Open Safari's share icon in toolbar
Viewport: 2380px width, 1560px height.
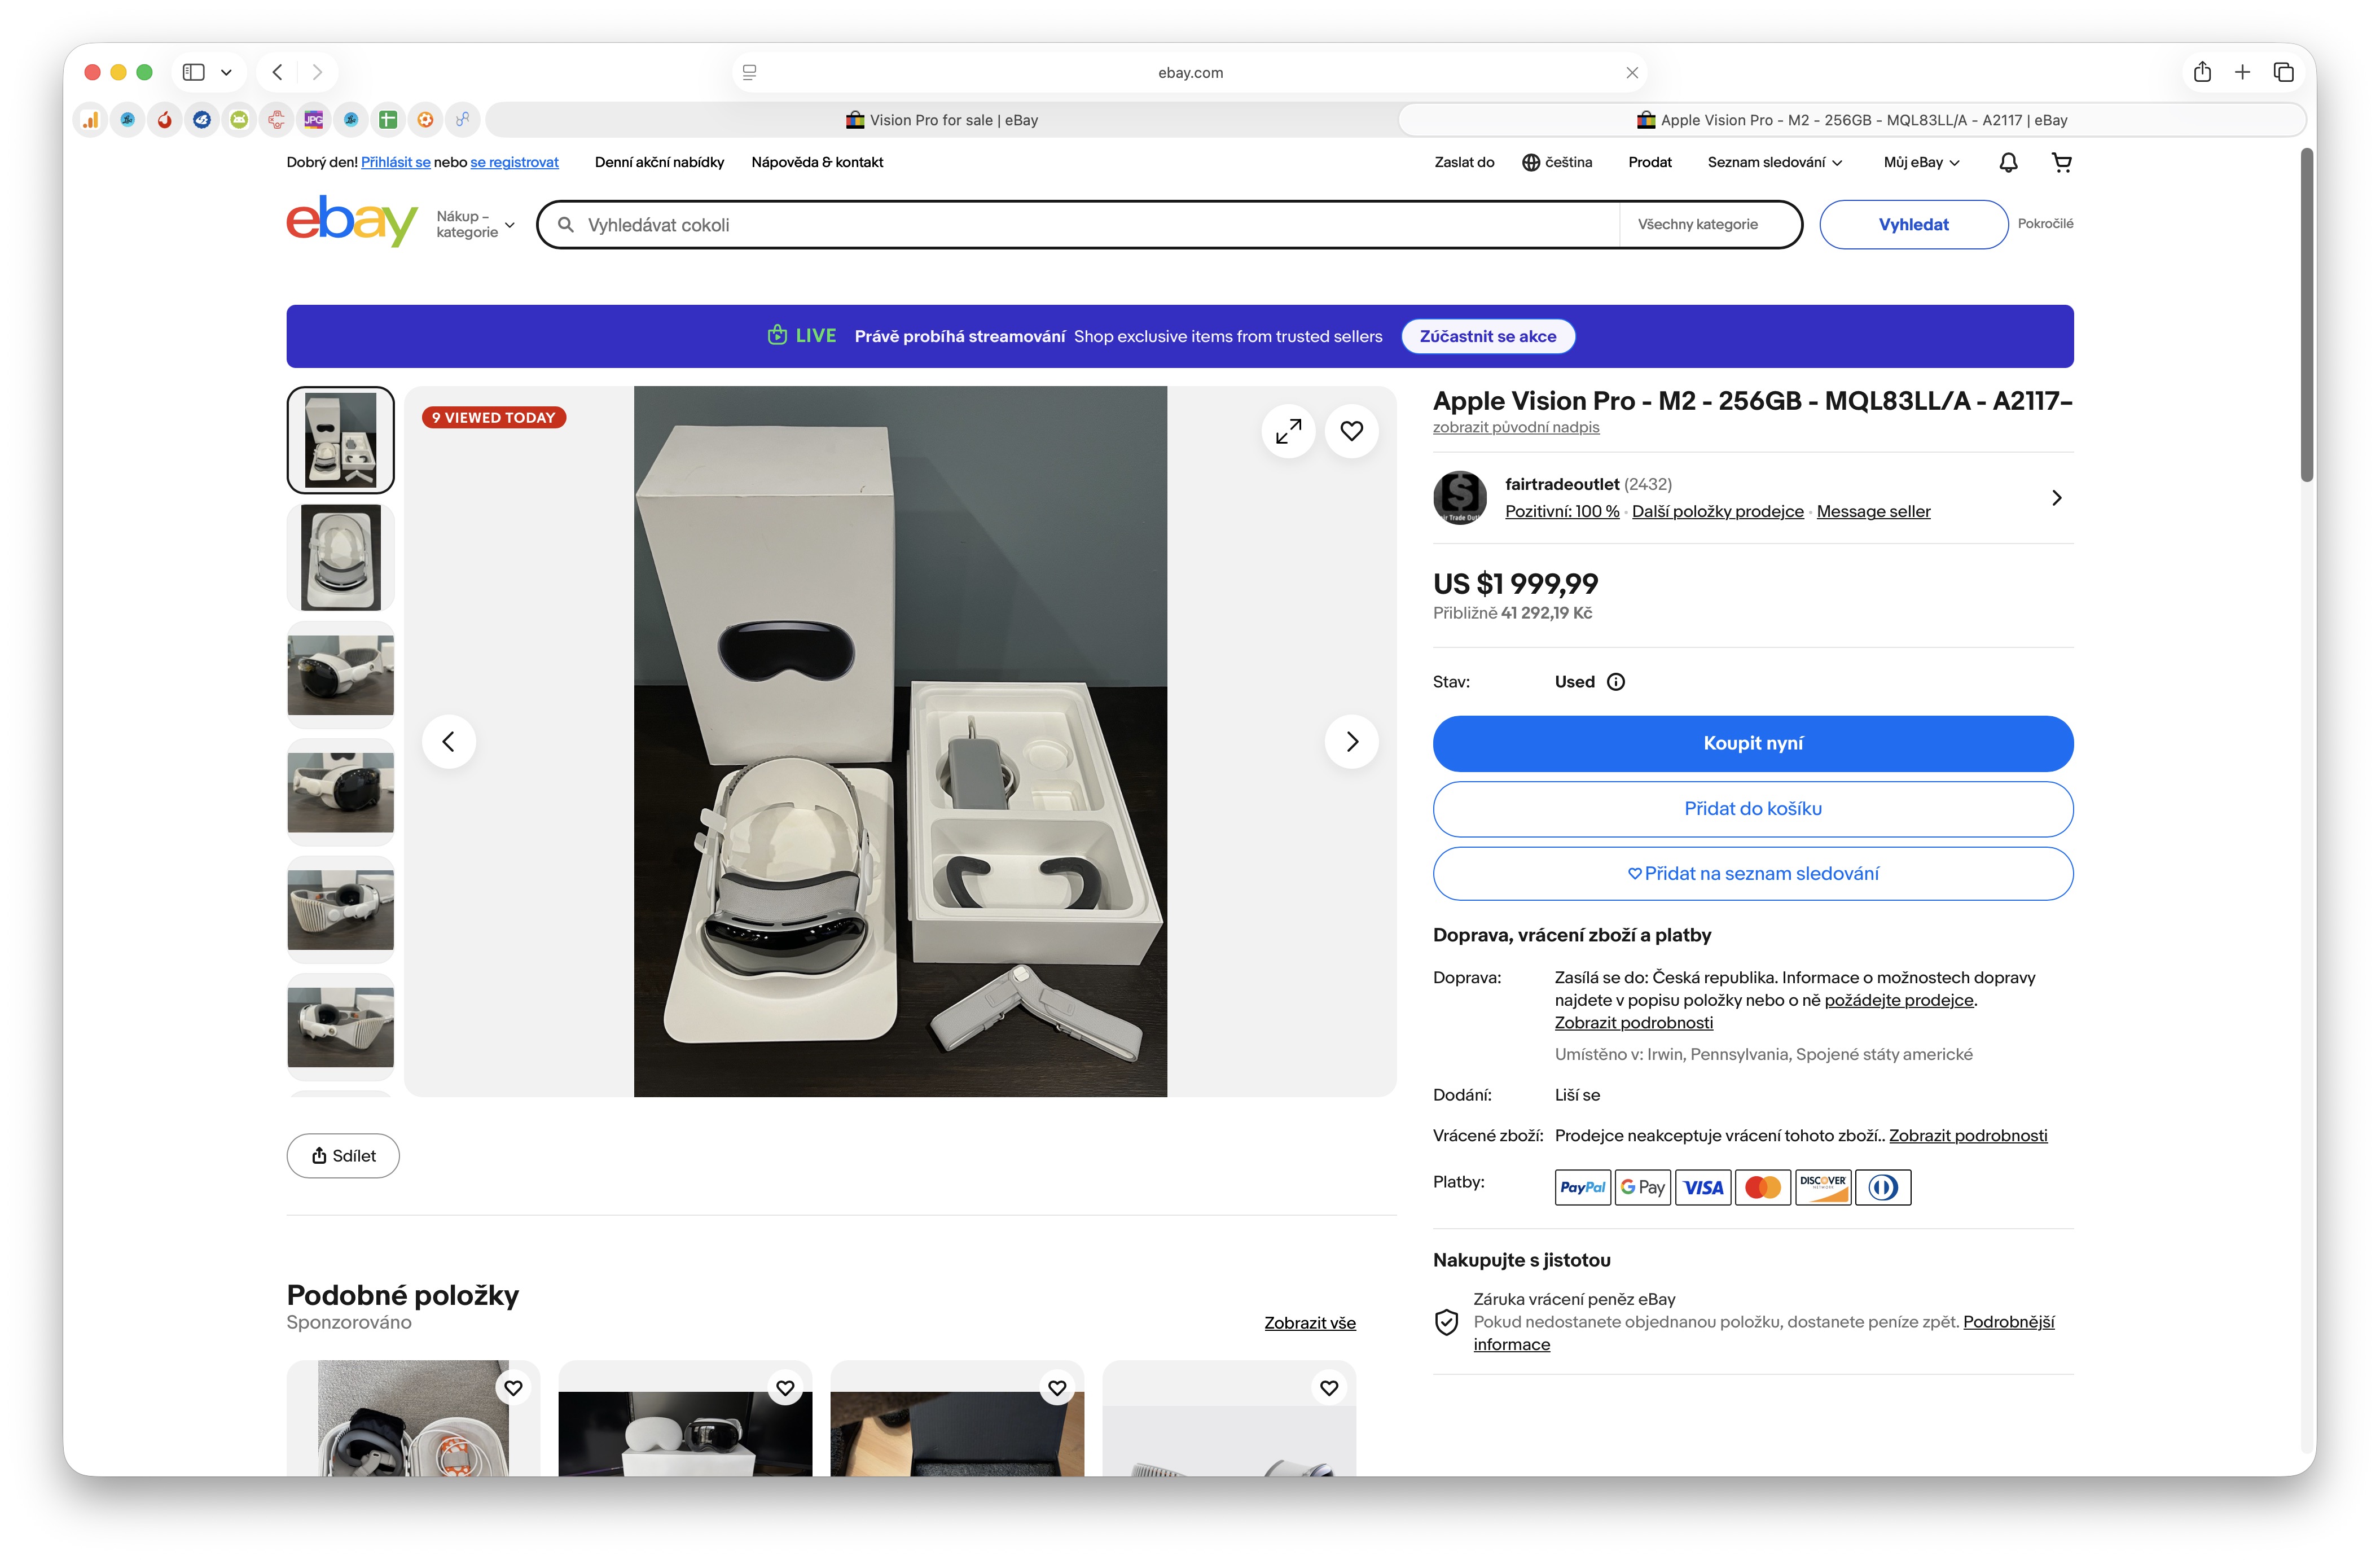click(2202, 72)
